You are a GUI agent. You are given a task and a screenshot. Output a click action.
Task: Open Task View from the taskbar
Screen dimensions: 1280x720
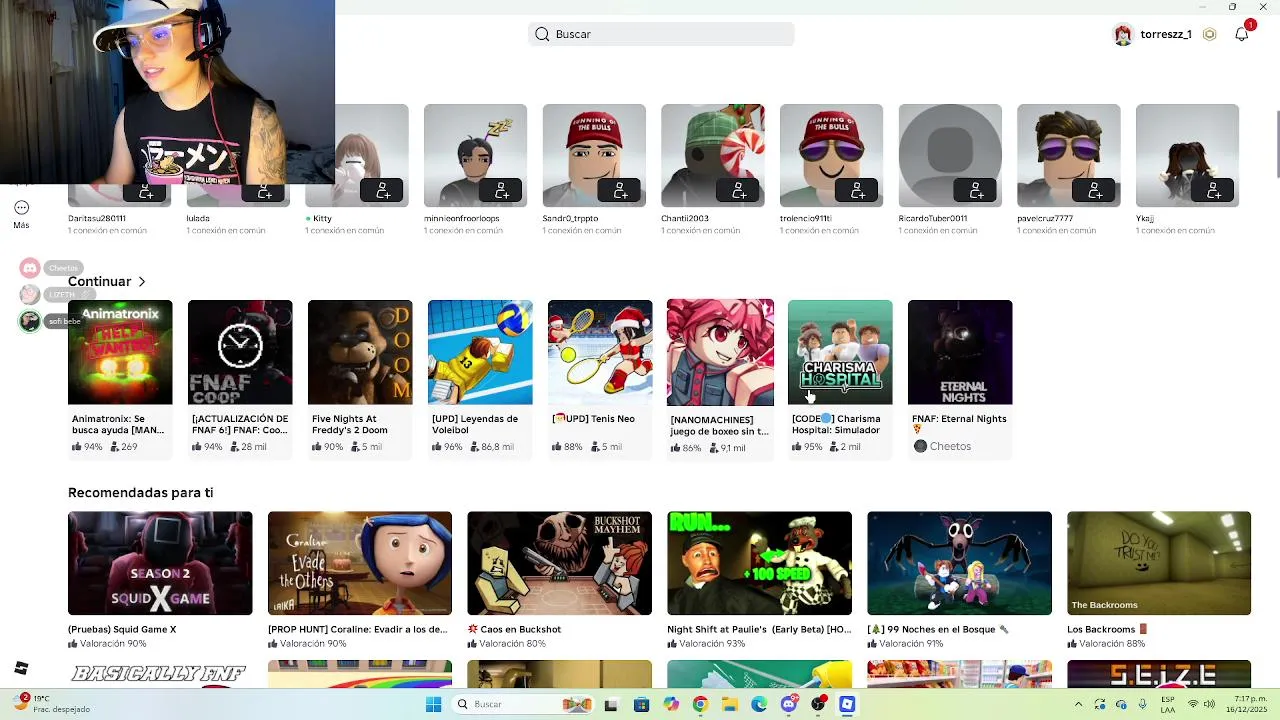pos(611,704)
